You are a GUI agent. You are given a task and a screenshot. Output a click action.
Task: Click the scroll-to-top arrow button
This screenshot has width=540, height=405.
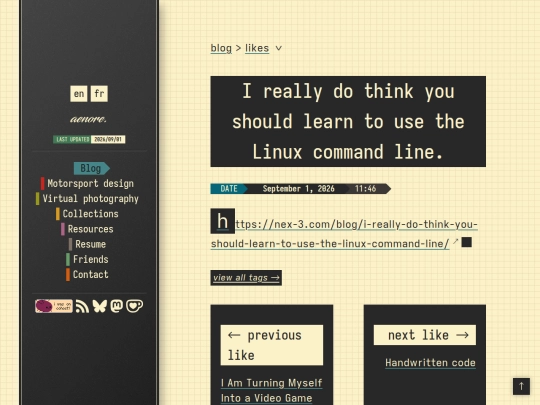tap(521, 386)
